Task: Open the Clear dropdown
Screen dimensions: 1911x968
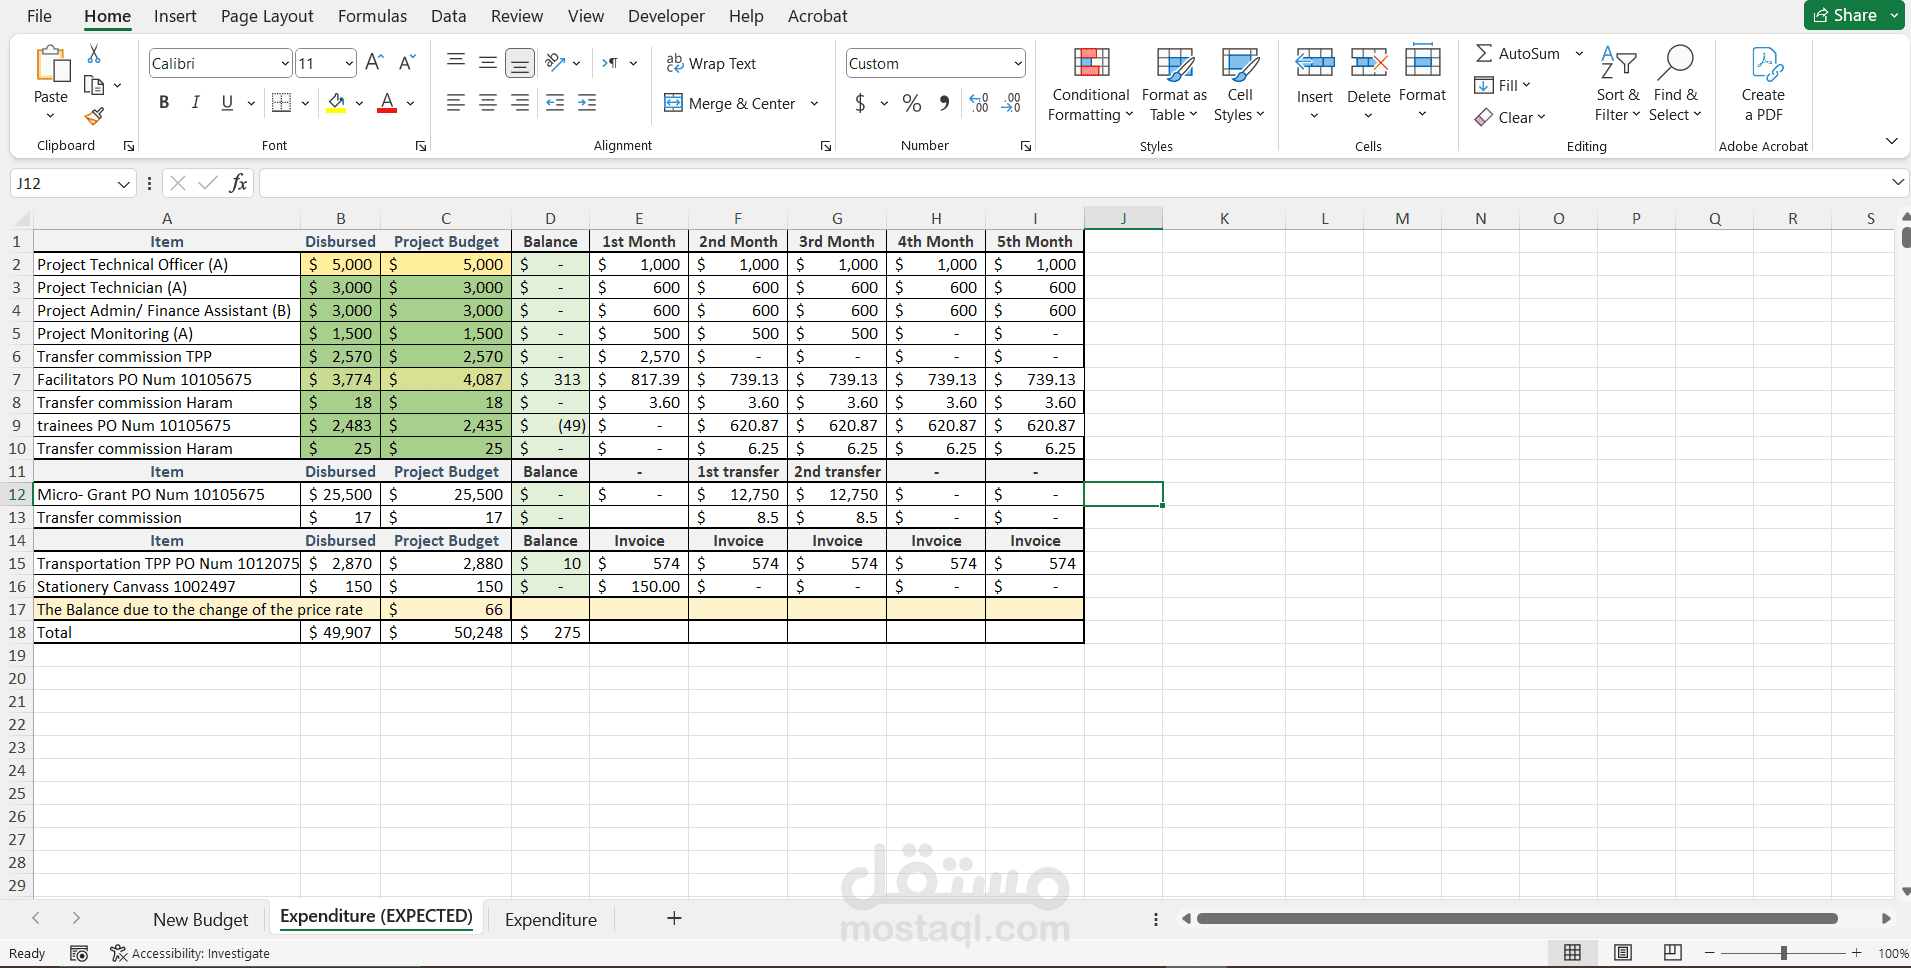Action: pos(1511,117)
